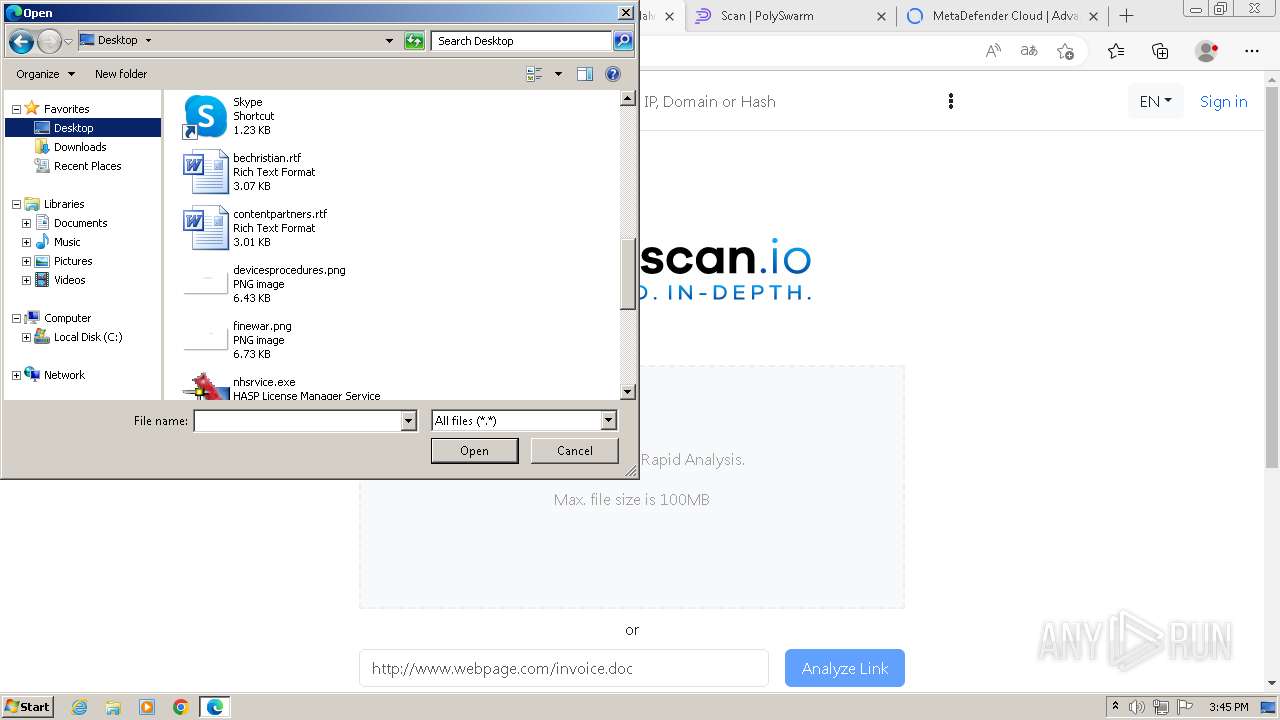Add page to browser favorites star
The height and width of the screenshot is (720, 1280).
pos(1065,51)
